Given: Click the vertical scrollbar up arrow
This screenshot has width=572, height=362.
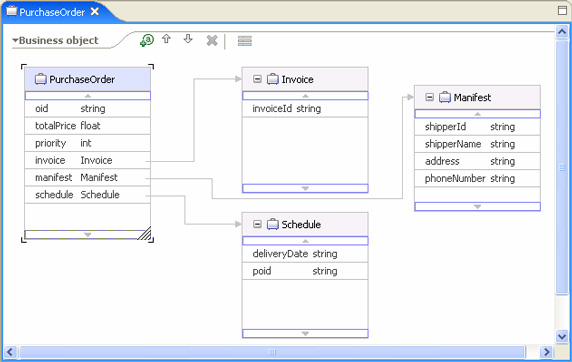Looking at the screenshot, I should [562, 32].
